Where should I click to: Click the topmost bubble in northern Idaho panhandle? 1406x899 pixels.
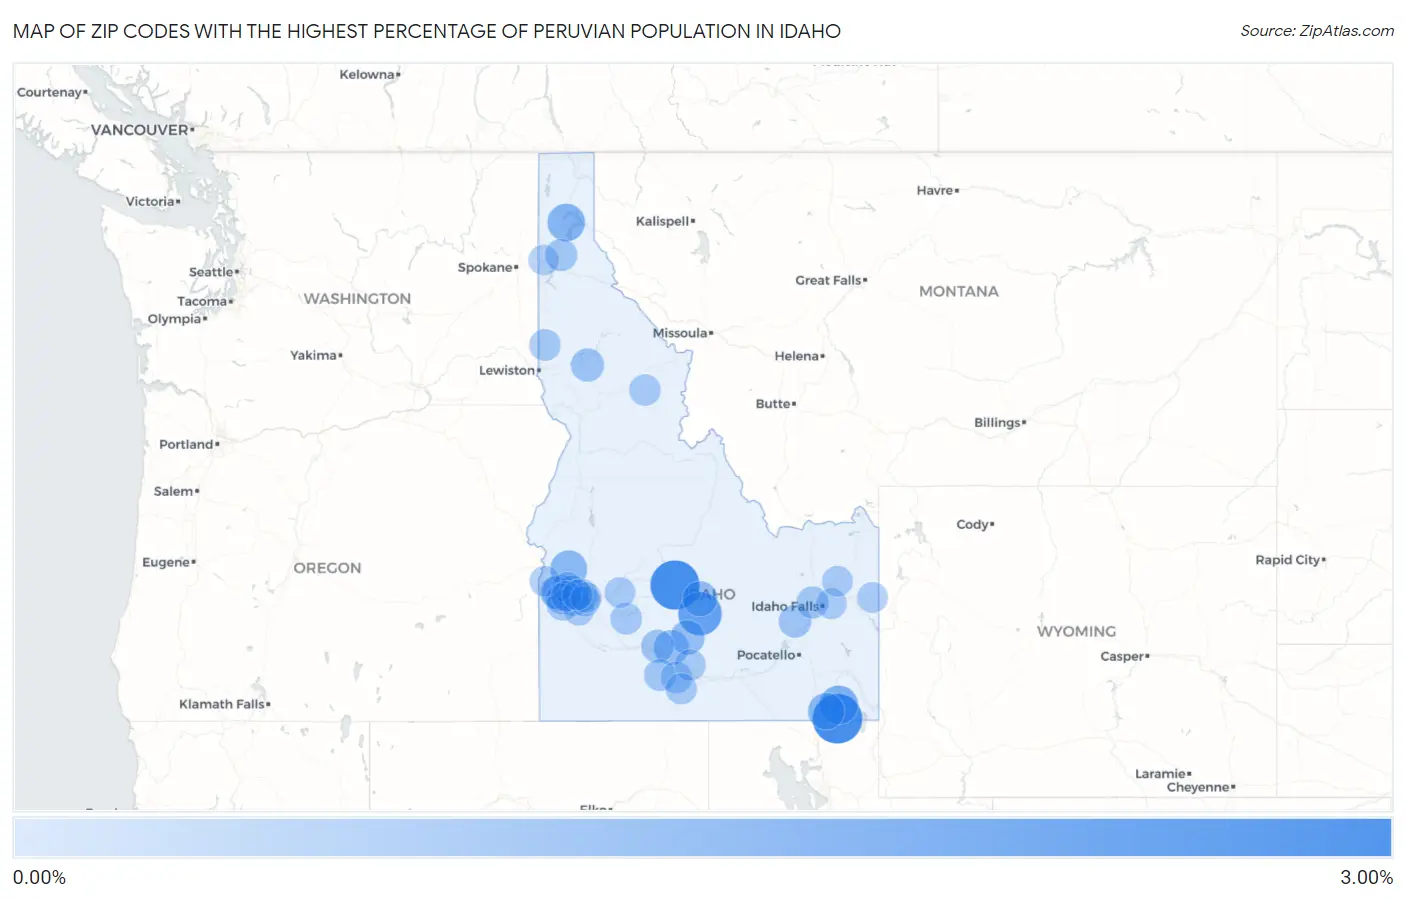click(x=566, y=222)
